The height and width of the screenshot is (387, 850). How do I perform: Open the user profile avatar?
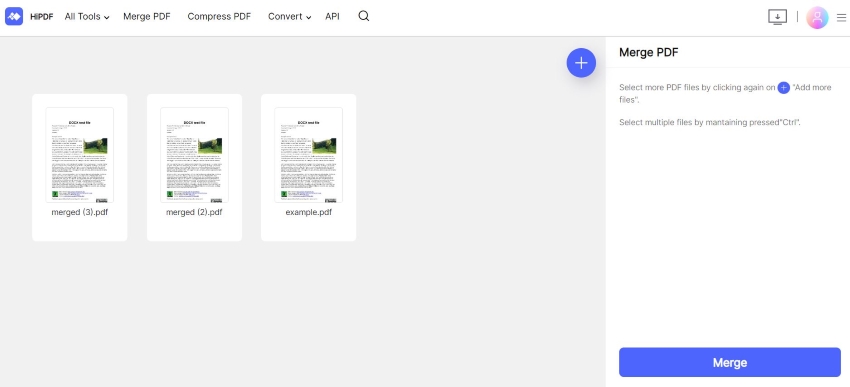[817, 17]
